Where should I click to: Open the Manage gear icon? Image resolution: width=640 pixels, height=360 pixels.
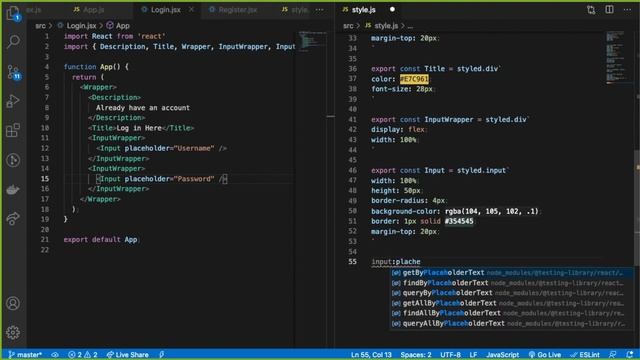point(13,333)
